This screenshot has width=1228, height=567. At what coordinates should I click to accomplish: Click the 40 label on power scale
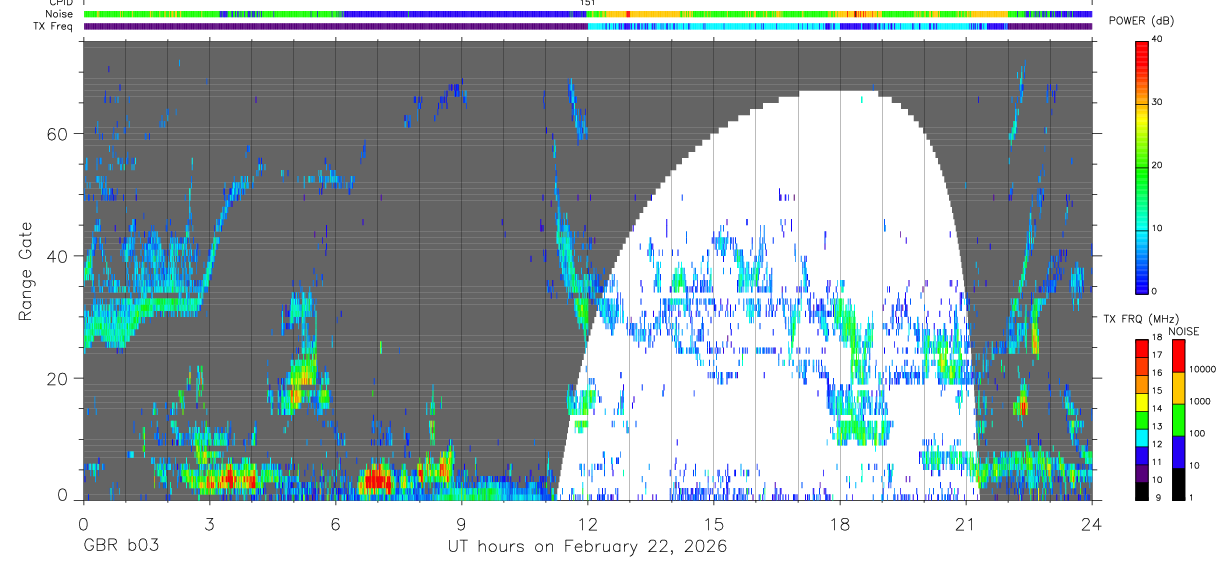pyautogui.click(x=1157, y=40)
